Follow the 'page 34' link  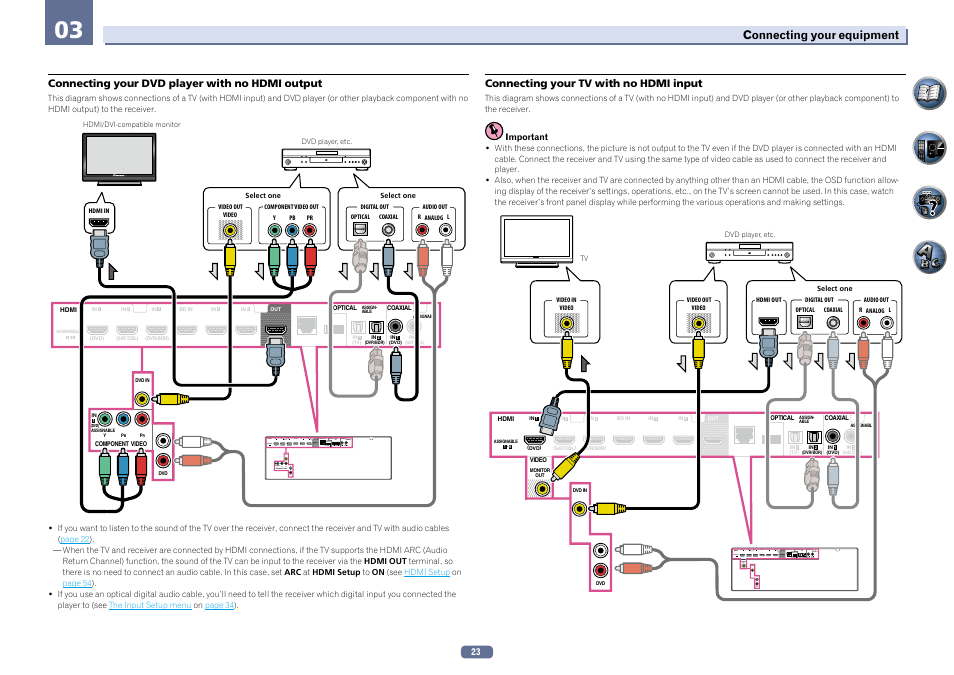[220, 605]
